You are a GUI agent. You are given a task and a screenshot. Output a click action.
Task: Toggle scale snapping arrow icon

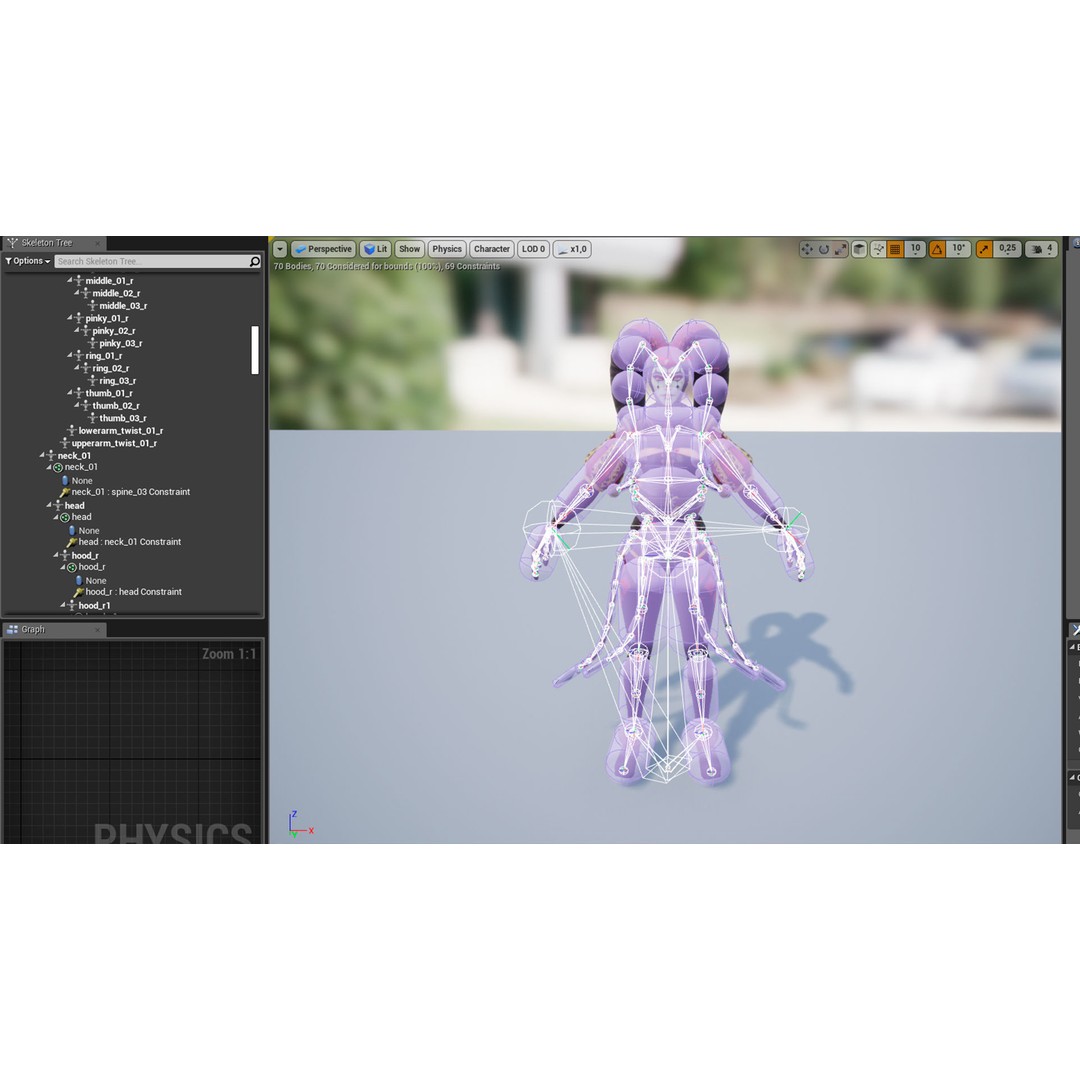pyautogui.click(x=984, y=249)
